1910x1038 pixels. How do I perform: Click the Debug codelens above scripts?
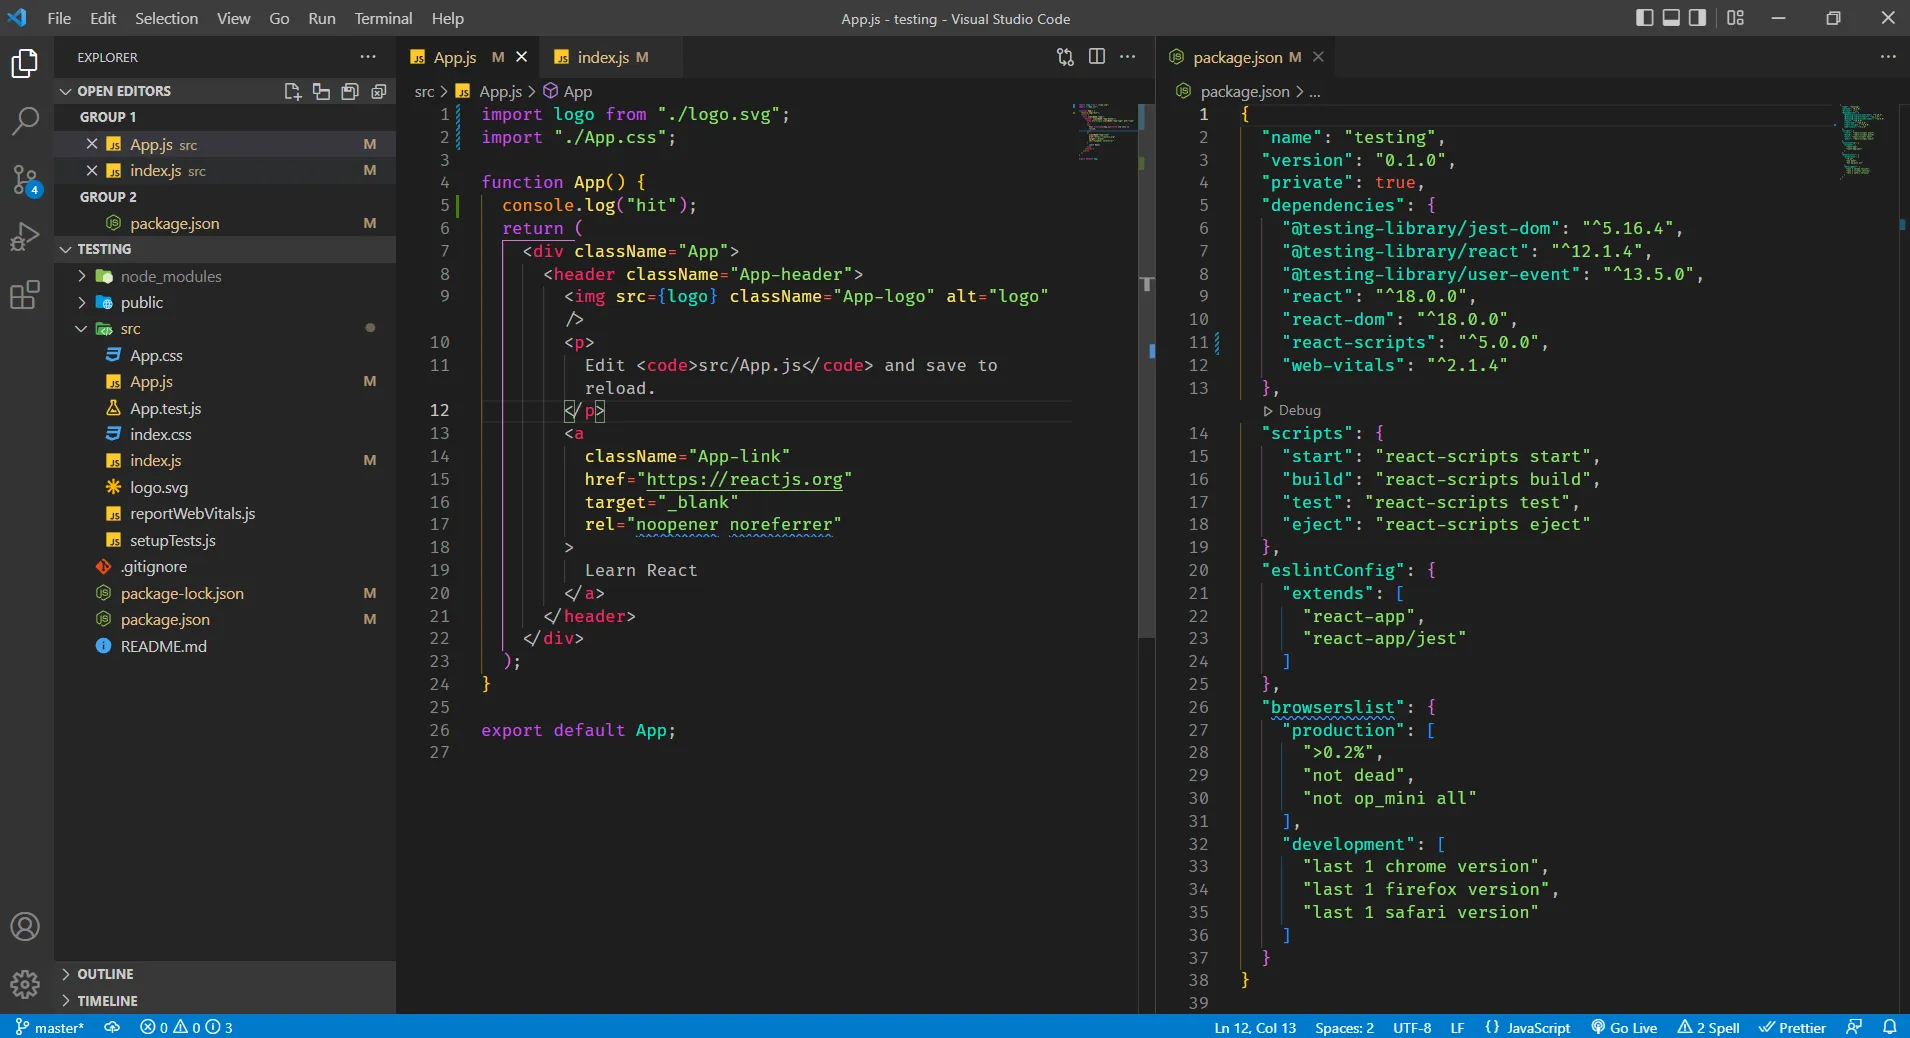click(x=1299, y=410)
